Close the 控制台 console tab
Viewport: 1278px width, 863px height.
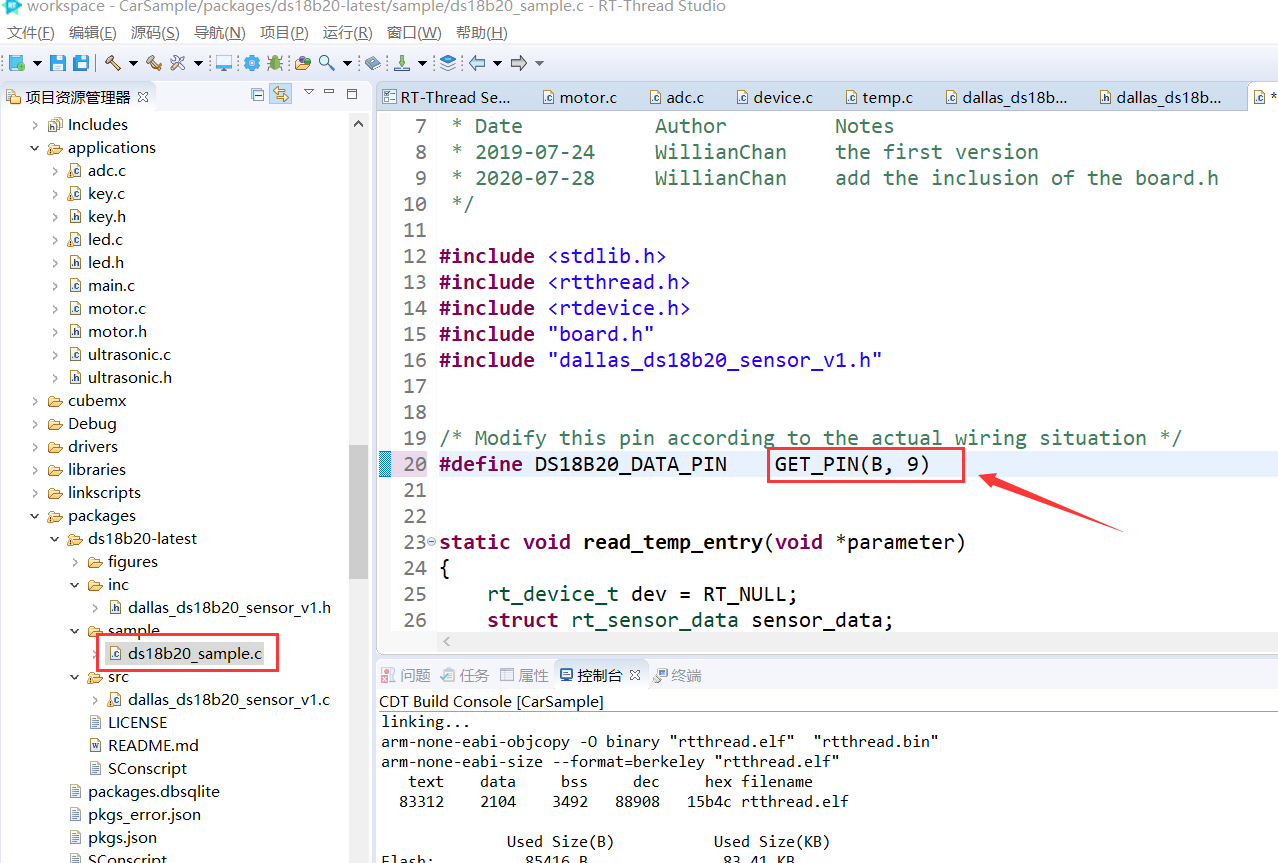pyautogui.click(x=634, y=675)
